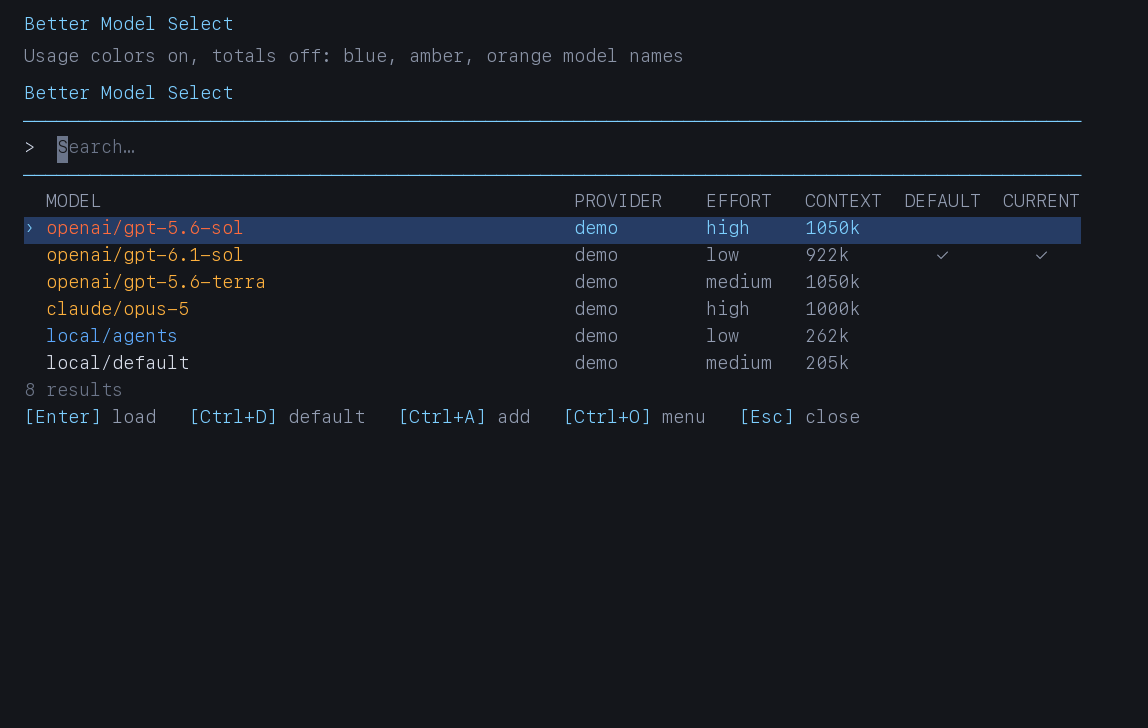1148x728 pixels.
Task: Click the search prompt chevron
Action: point(29,148)
